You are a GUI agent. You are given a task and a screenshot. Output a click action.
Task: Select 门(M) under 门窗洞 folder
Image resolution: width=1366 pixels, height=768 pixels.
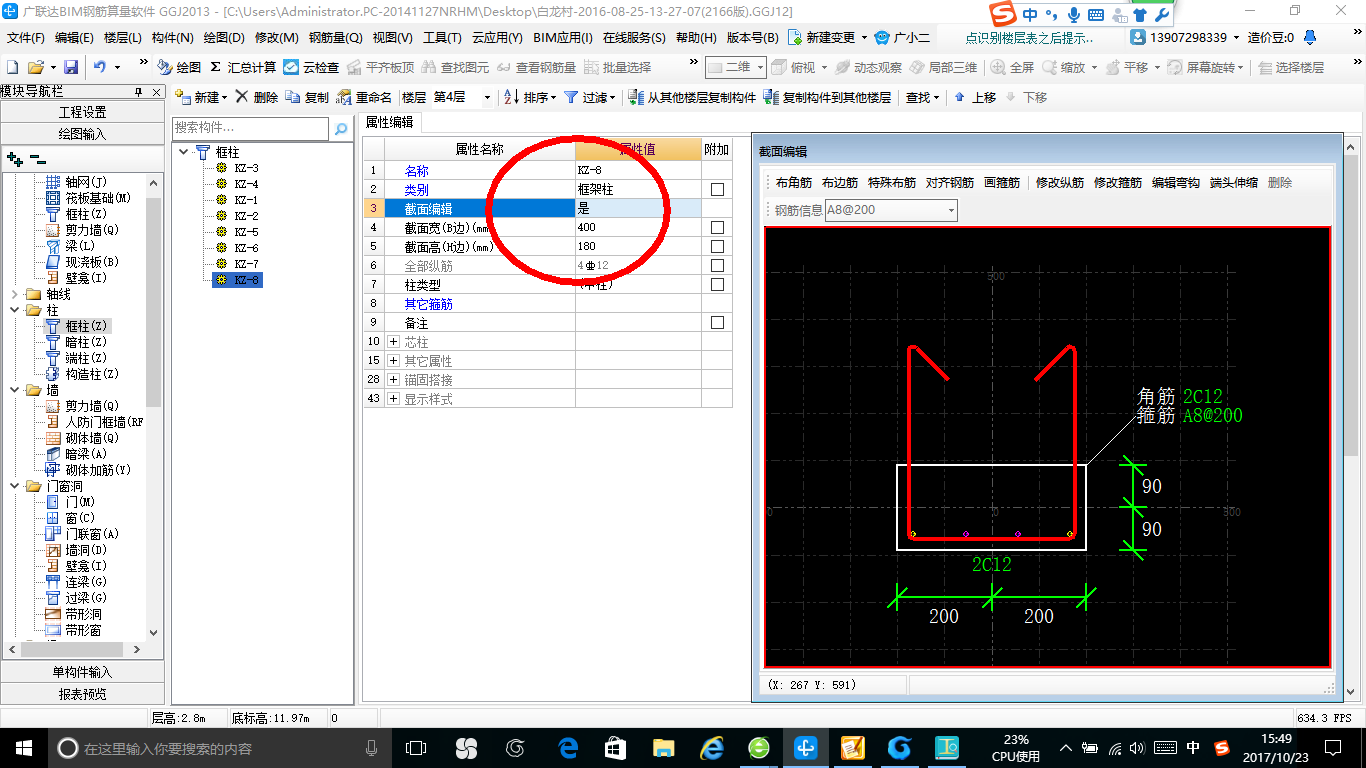(71, 502)
